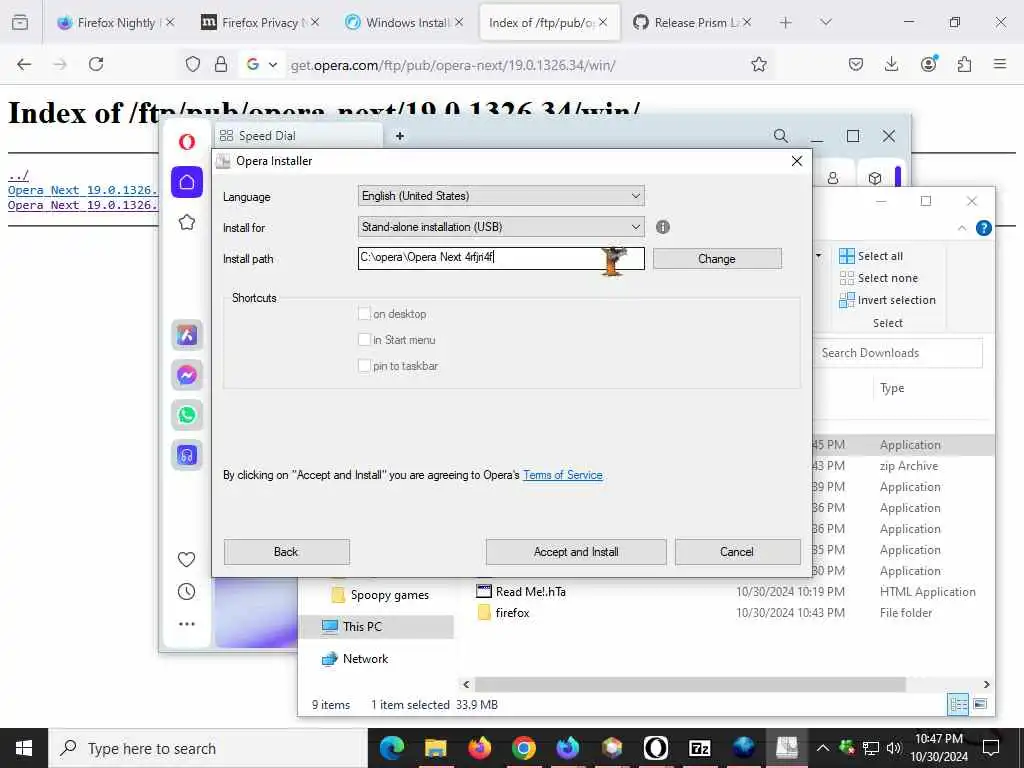Click the Install path text field
This screenshot has height=768, width=1024.
coord(501,258)
